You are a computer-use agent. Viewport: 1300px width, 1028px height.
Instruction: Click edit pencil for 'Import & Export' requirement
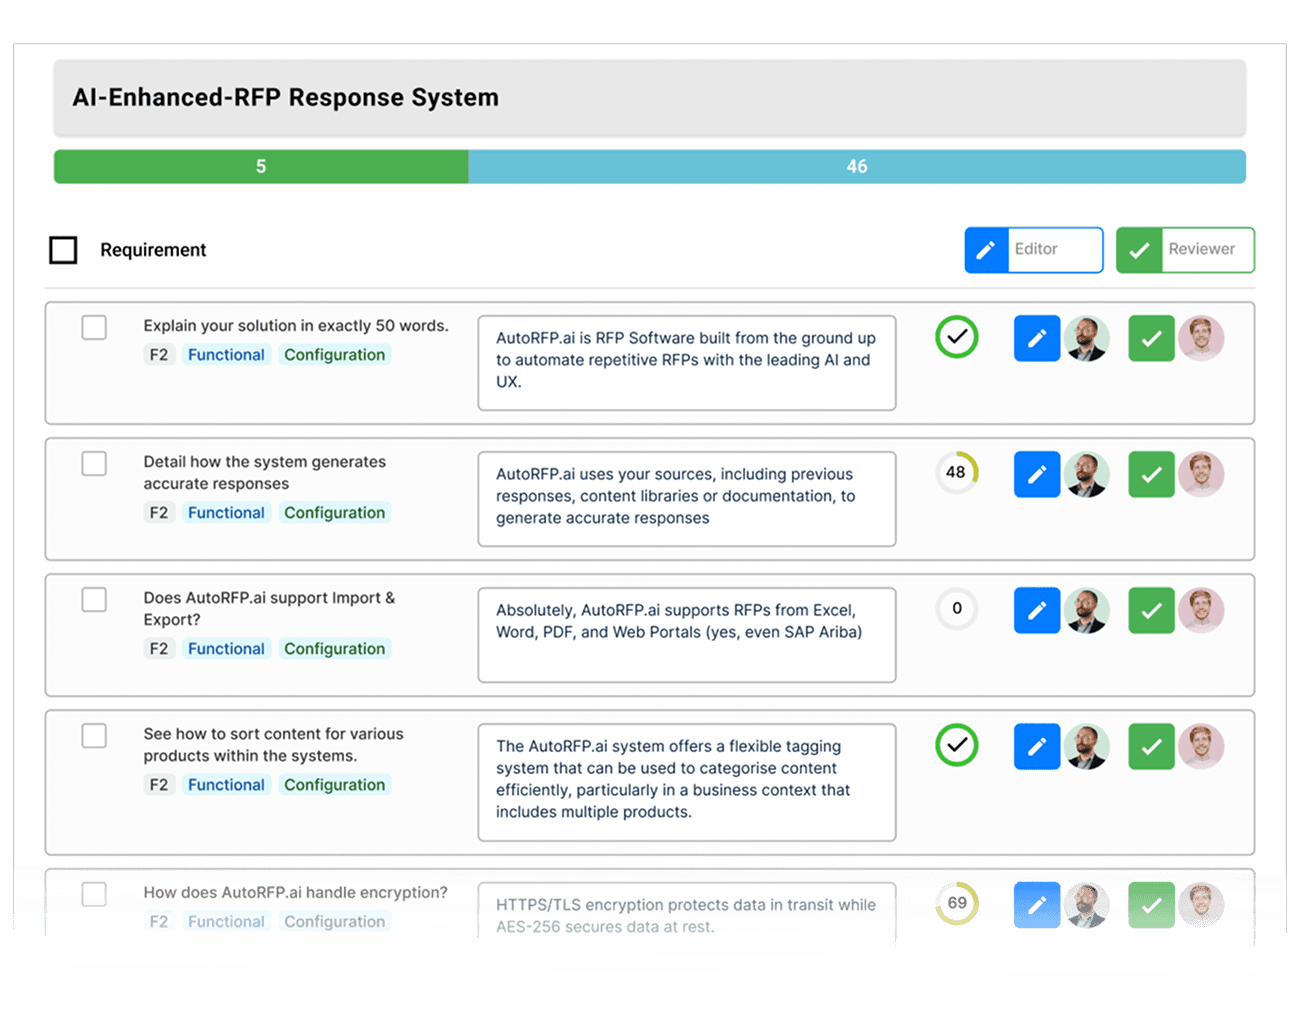click(x=1037, y=610)
